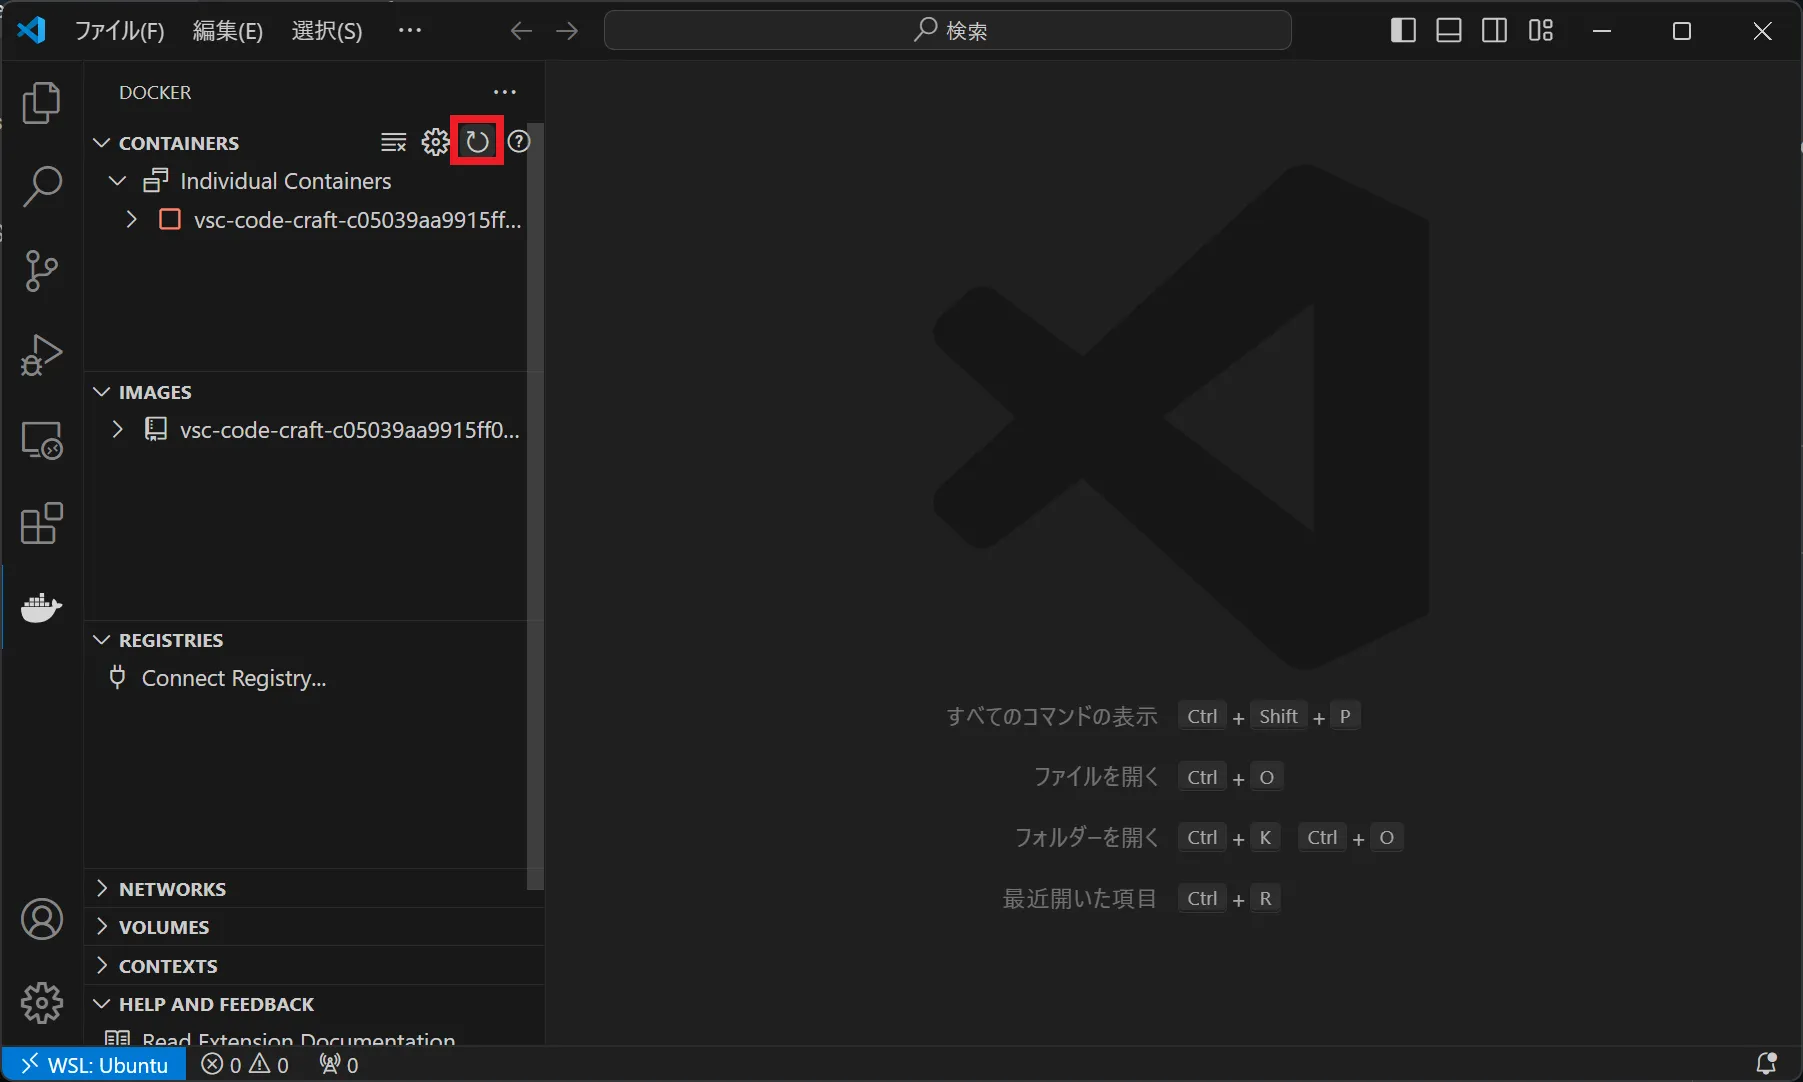Click the 検索 command center search box
Screen dimensions: 1803x1082
coord(947,31)
